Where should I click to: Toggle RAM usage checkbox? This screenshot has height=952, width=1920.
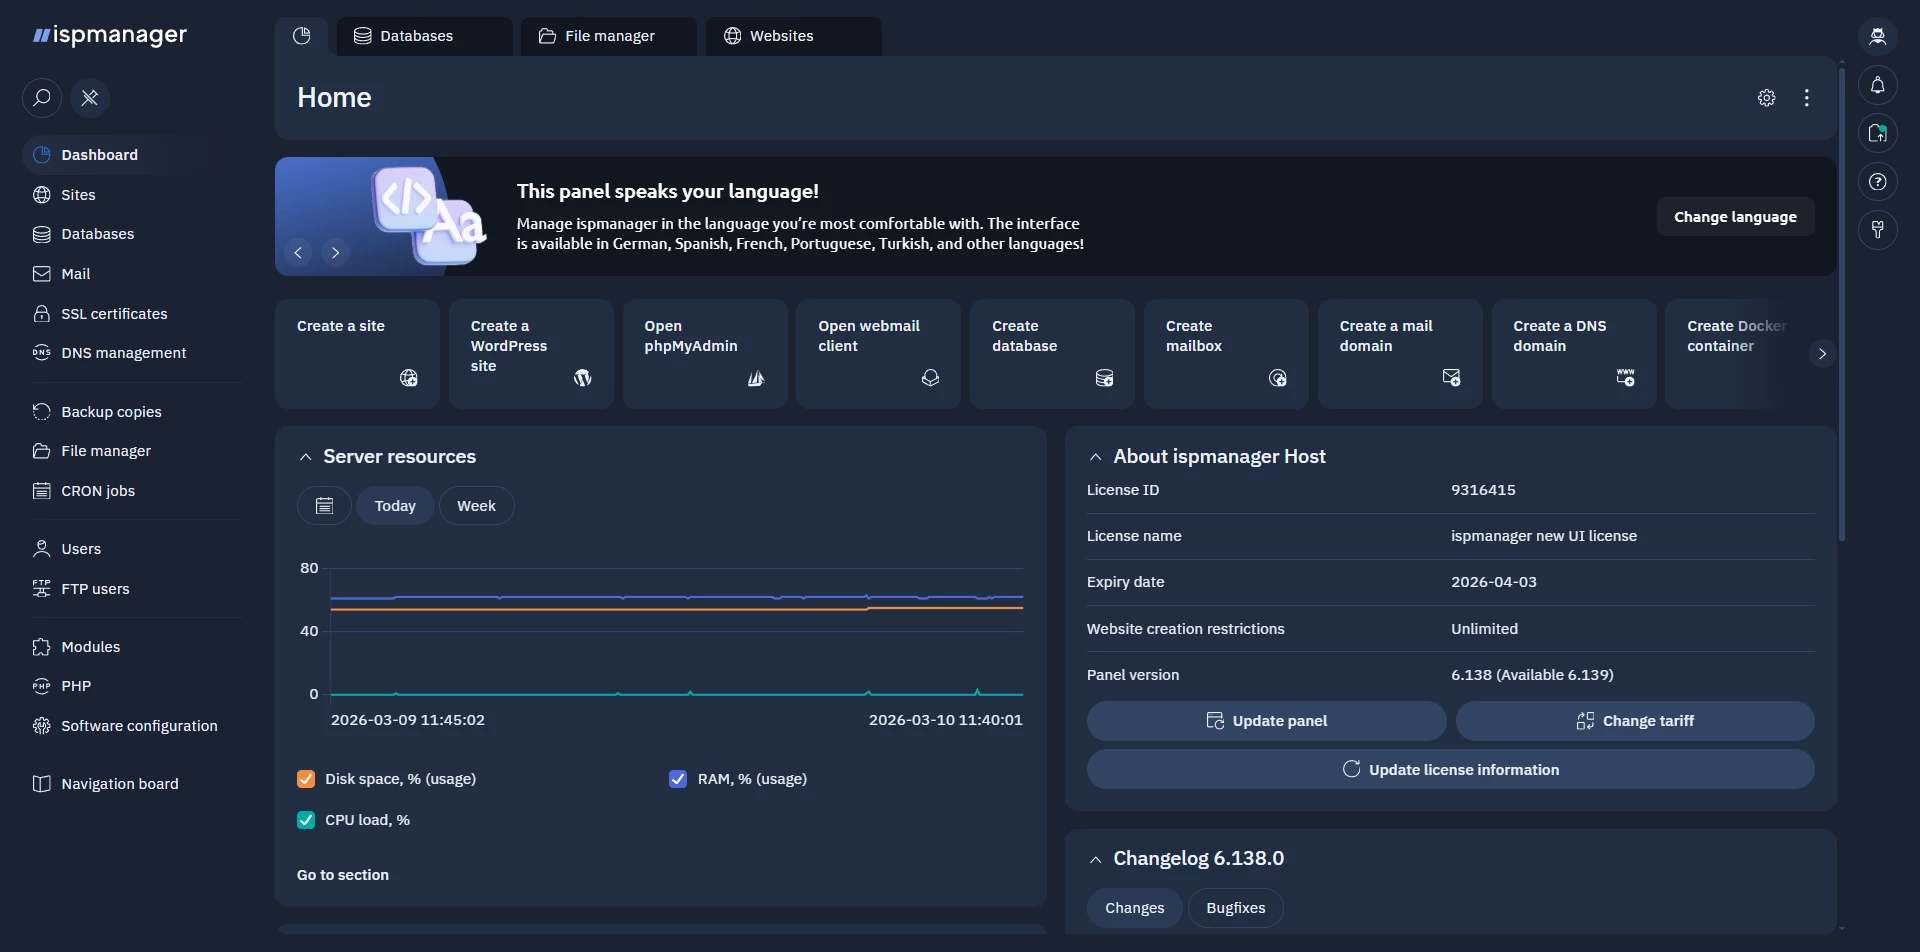point(678,779)
